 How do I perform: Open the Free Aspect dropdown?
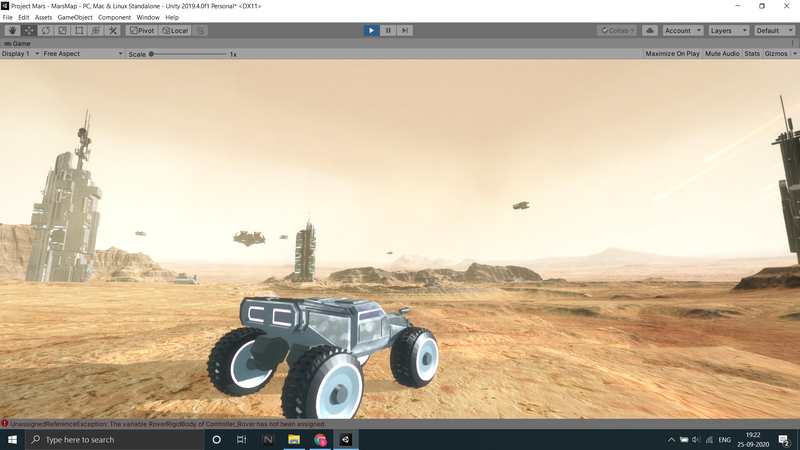pos(83,54)
